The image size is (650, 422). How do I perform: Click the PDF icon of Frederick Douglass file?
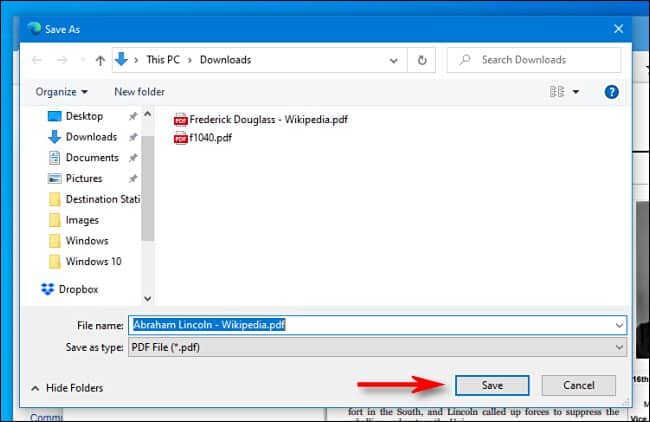[180, 119]
